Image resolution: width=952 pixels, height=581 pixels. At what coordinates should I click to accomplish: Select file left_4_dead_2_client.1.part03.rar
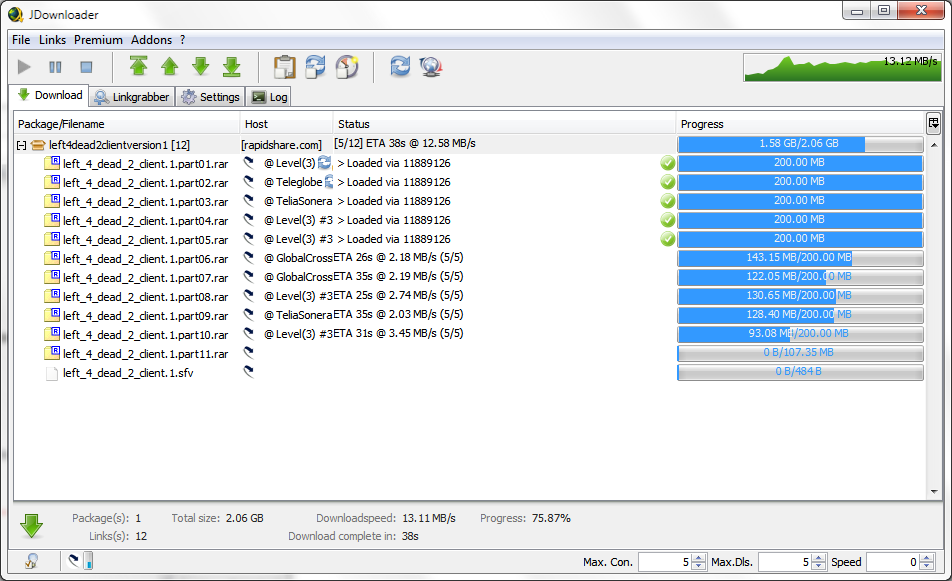146,202
